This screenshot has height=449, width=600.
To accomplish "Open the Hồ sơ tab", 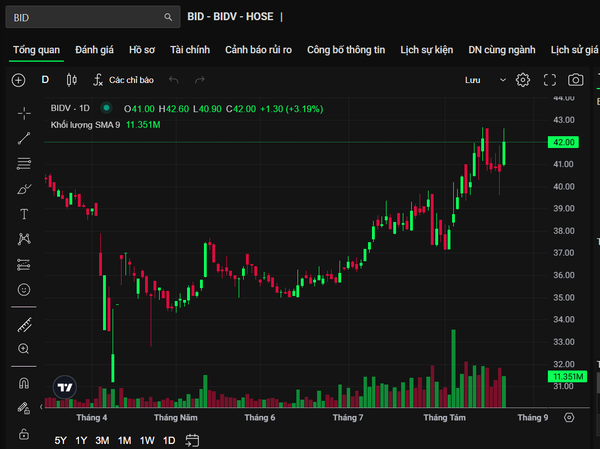I will [x=142, y=50].
